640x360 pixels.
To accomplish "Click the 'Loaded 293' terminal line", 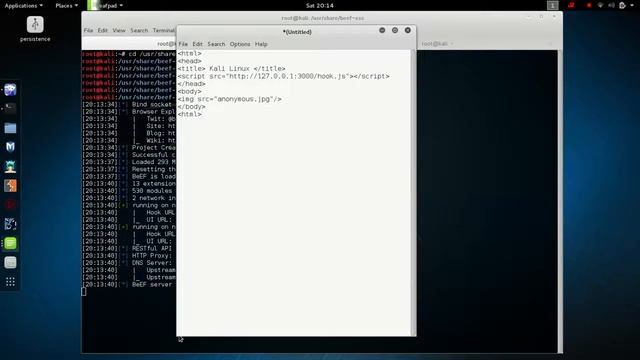I will (x=129, y=162).
